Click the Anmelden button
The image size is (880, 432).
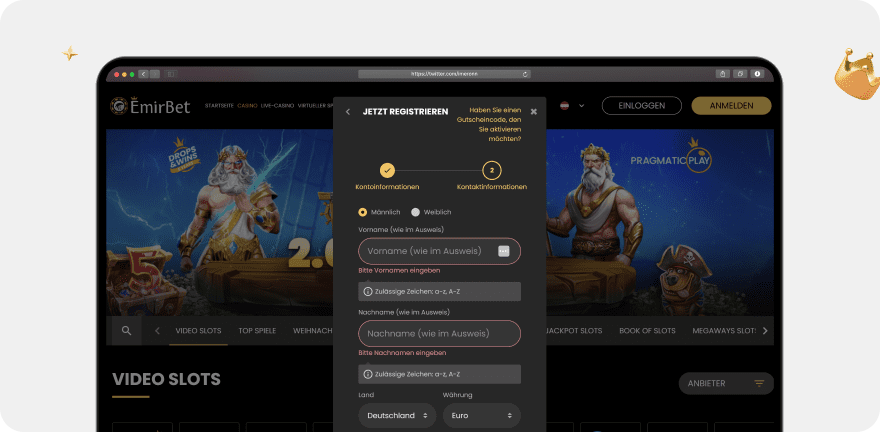point(731,105)
